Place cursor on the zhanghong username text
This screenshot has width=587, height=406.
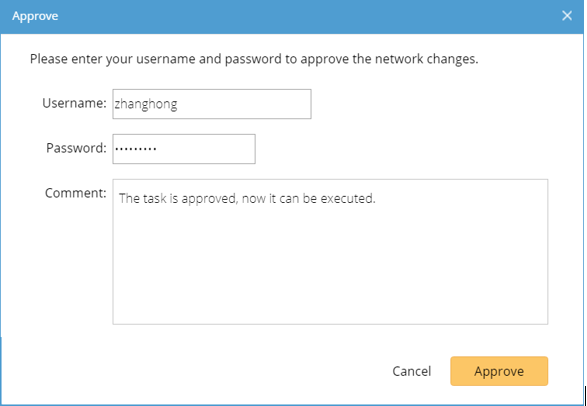(x=146, y=104)
